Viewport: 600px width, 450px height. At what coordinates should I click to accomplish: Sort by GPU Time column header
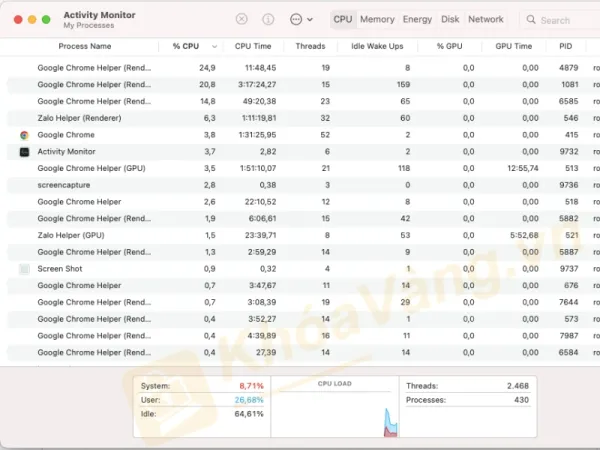[514, 46]
